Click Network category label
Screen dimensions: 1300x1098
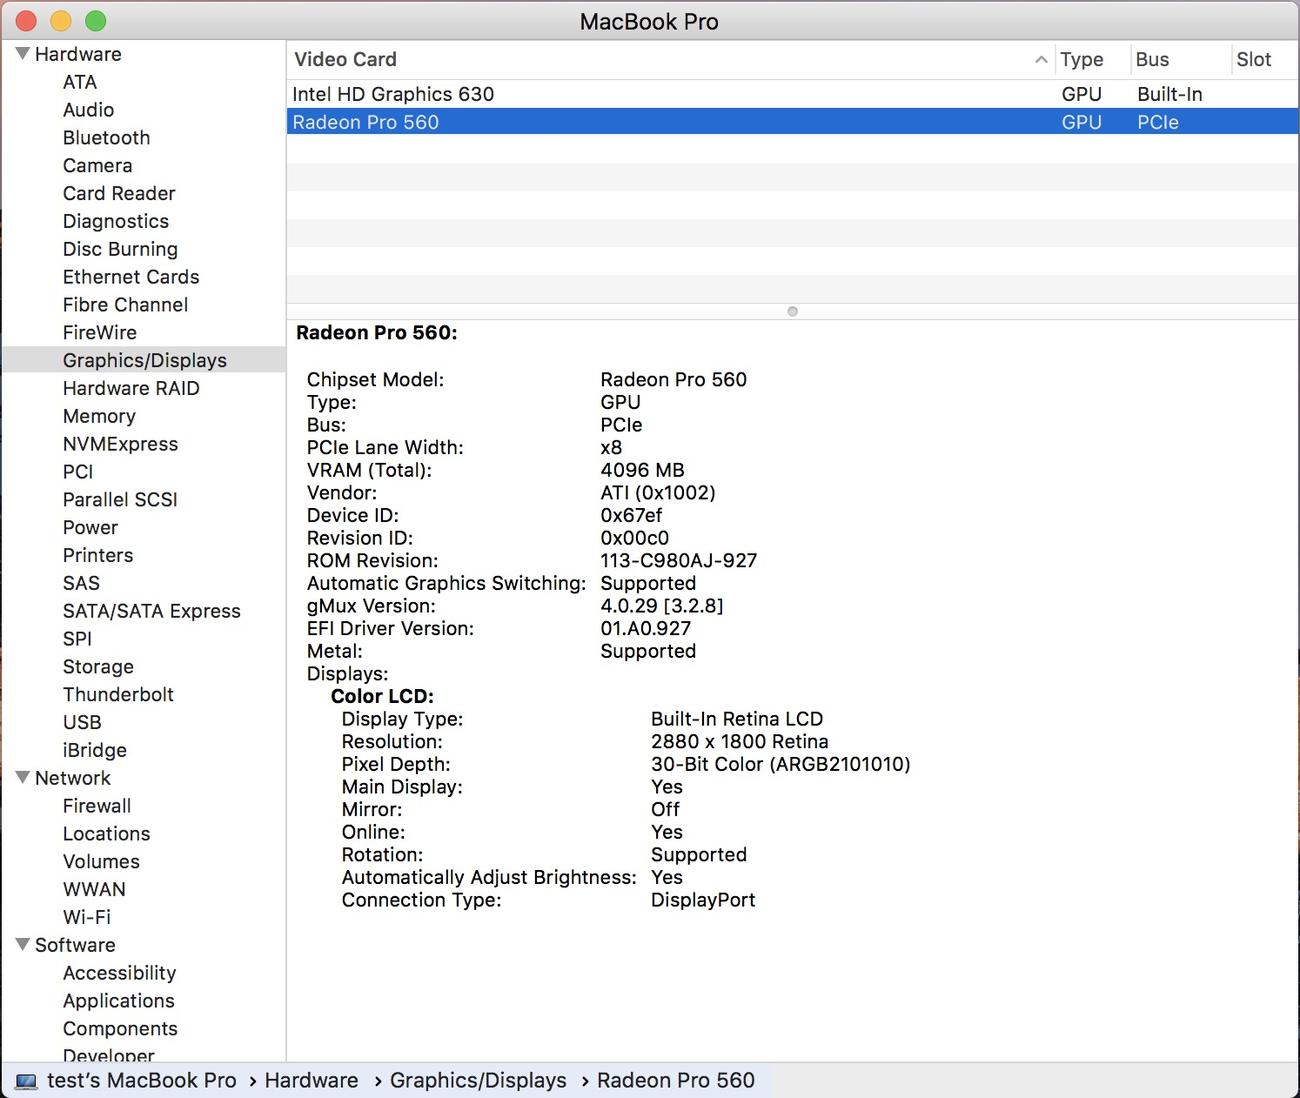(x=73, y=778)
